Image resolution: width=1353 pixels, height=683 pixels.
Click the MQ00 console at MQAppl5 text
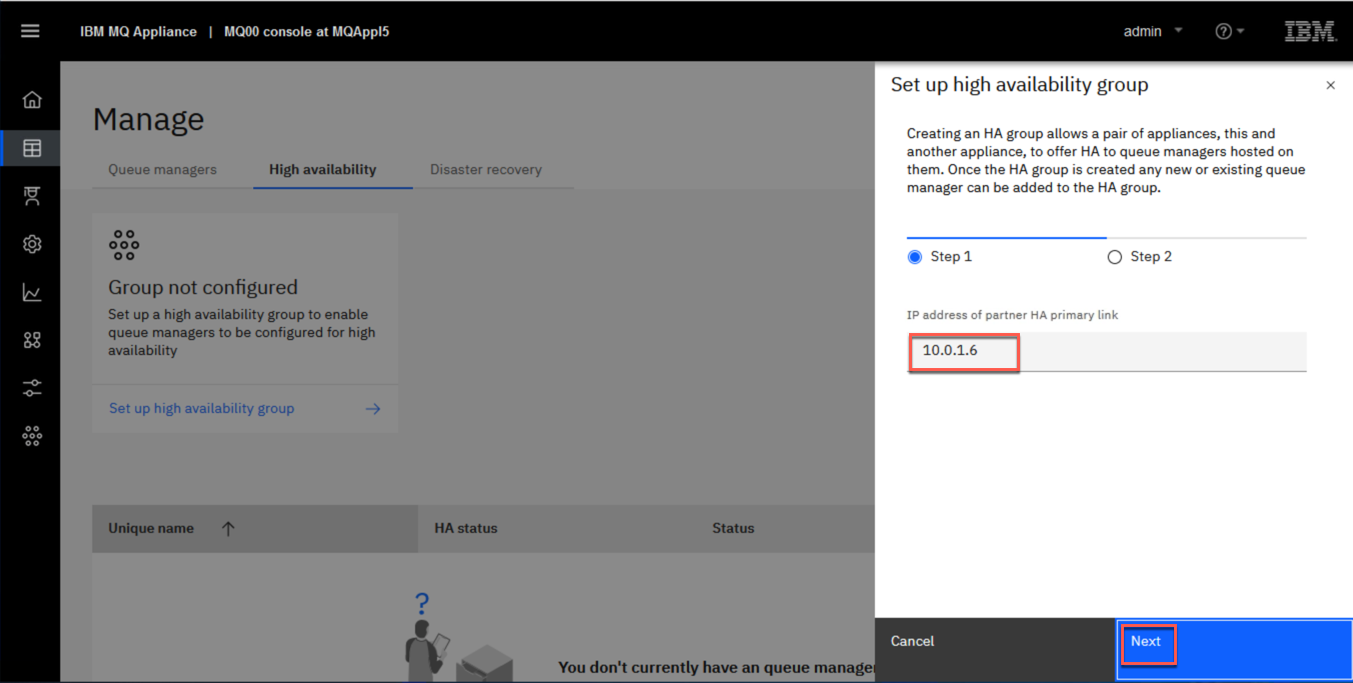307,31
